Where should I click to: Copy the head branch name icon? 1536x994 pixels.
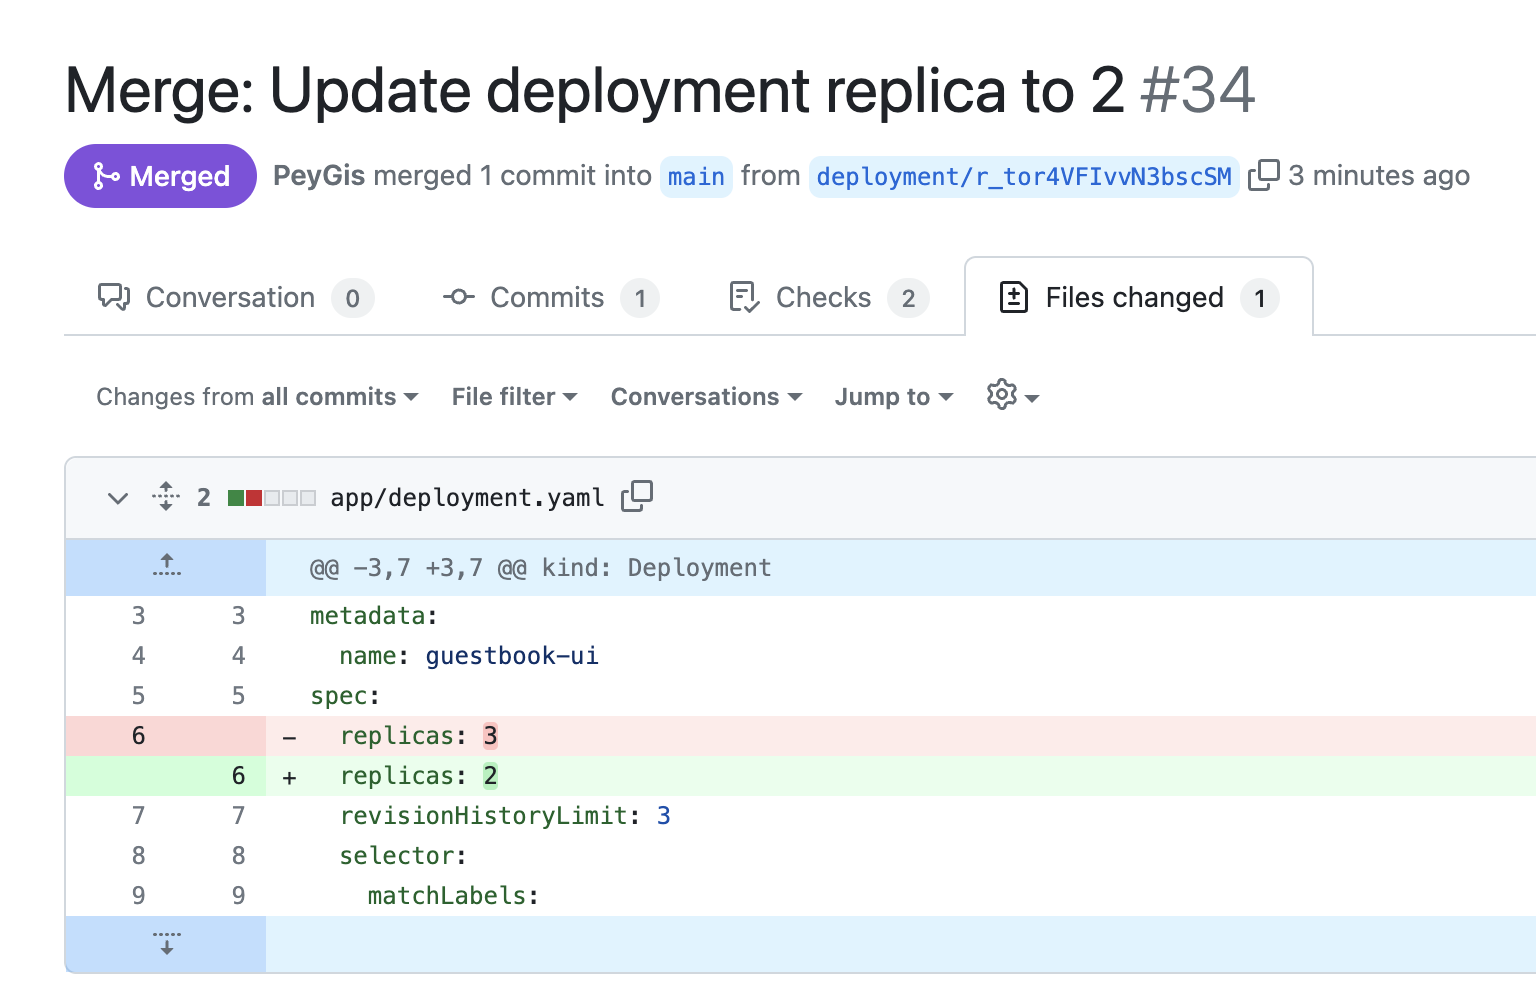click(1263, 176)
